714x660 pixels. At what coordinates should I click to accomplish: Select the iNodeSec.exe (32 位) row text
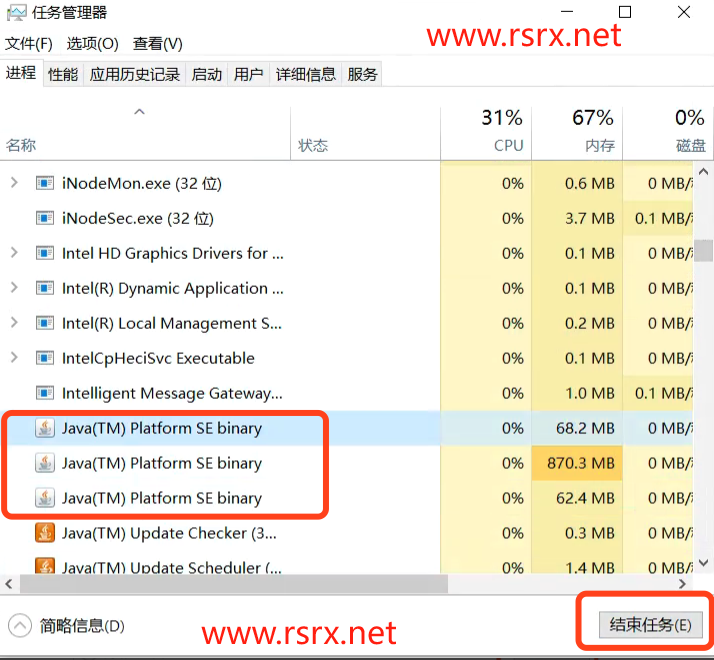coord(138,219)
